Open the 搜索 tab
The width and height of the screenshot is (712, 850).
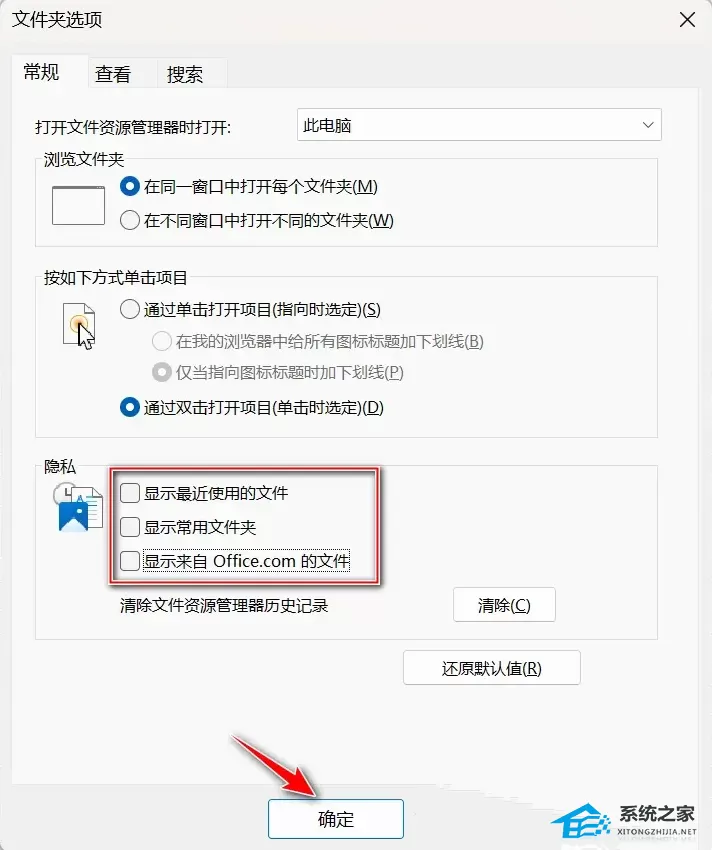point(185,74)
